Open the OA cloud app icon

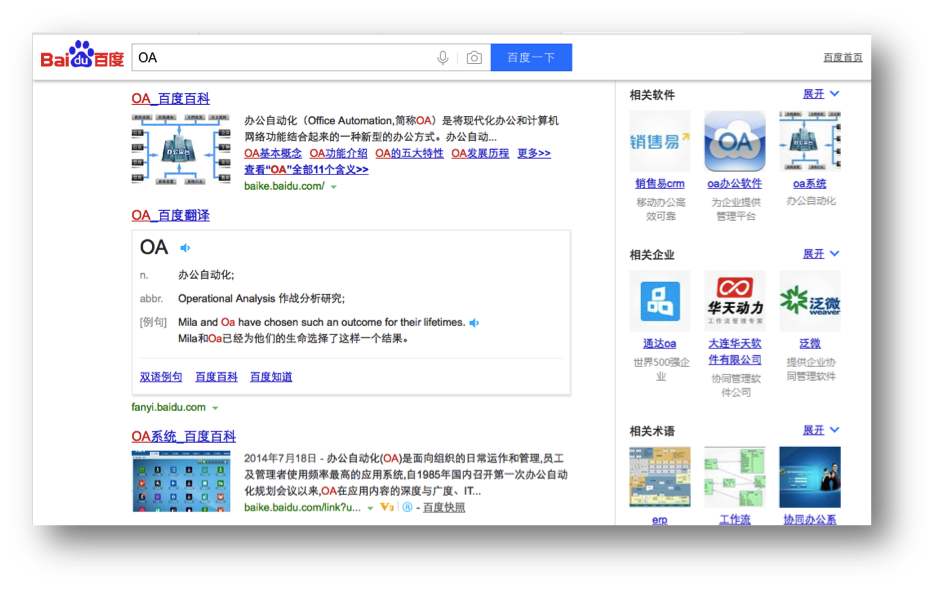[735, 142]
